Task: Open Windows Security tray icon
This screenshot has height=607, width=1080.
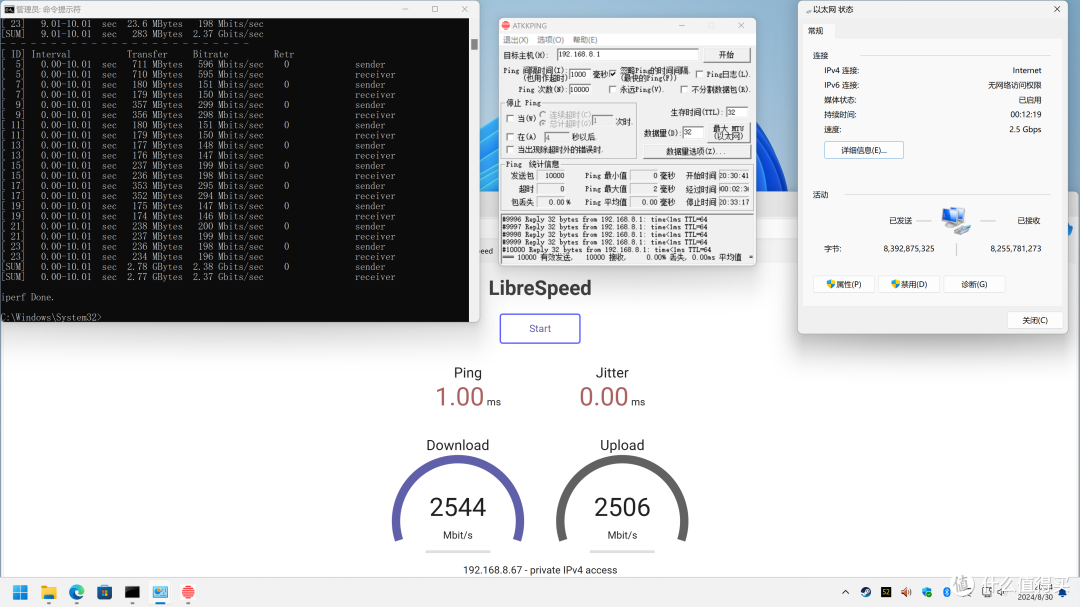Action: (926, 593)
